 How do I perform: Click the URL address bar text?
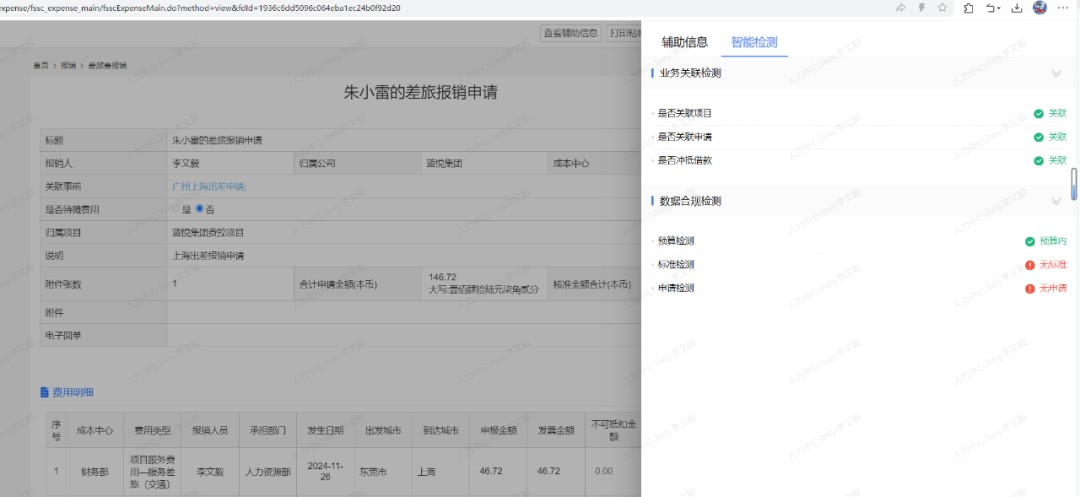pos(200,8)
